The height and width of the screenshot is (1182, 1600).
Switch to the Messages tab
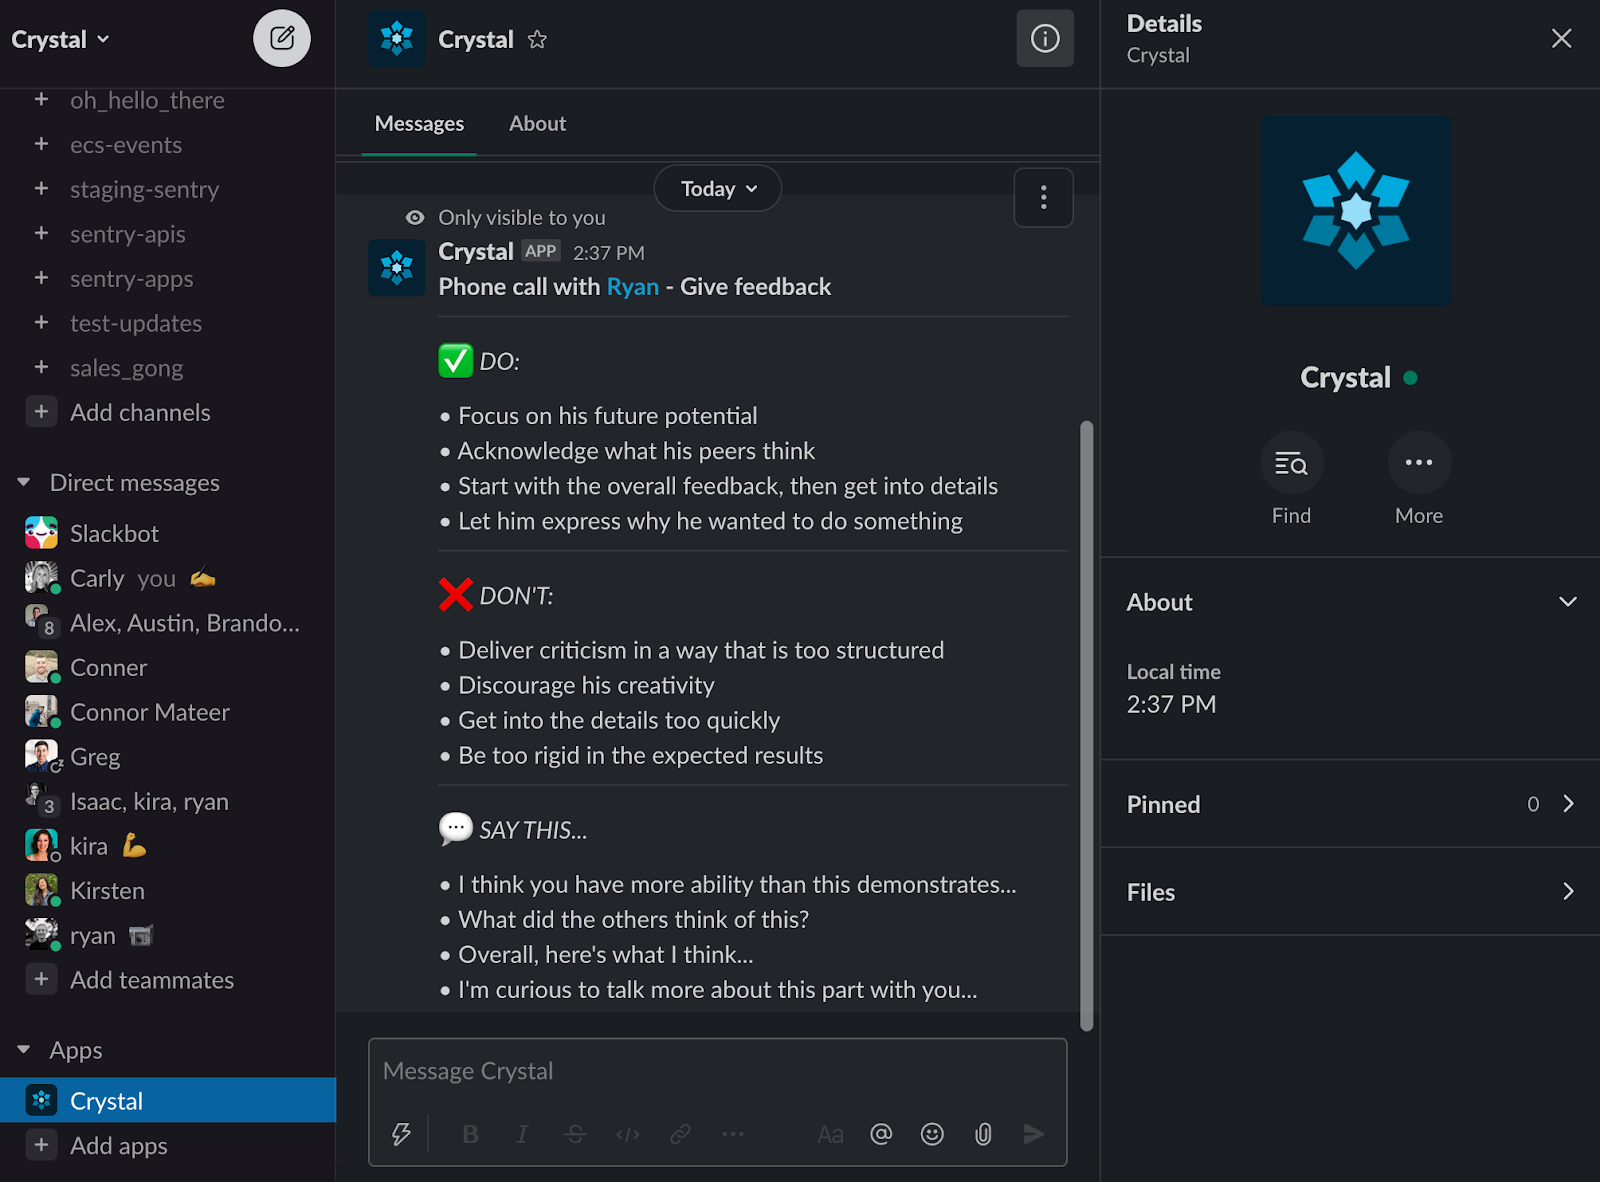[x=419, y=124]
